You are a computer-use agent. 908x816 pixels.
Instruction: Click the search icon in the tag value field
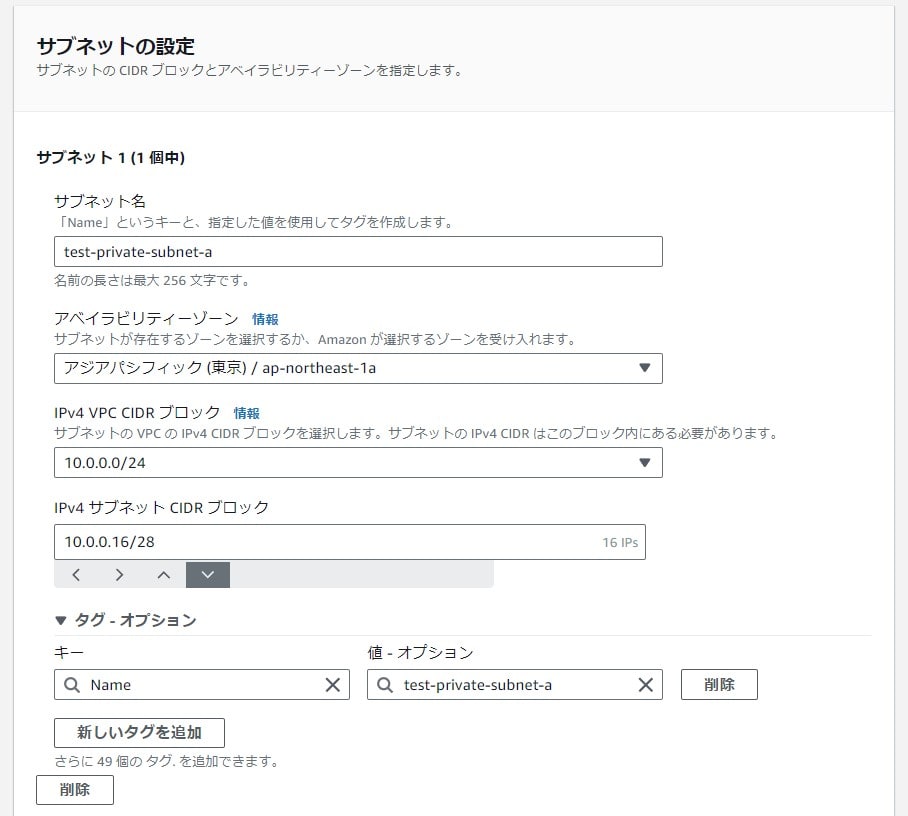pos(385,685)
